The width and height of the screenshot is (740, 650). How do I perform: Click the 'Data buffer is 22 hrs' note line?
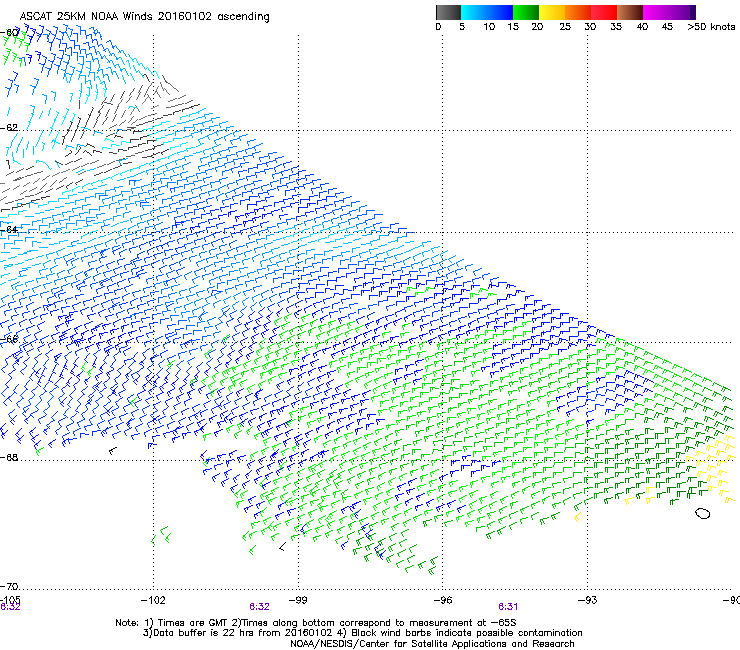(x=362, y=633)
